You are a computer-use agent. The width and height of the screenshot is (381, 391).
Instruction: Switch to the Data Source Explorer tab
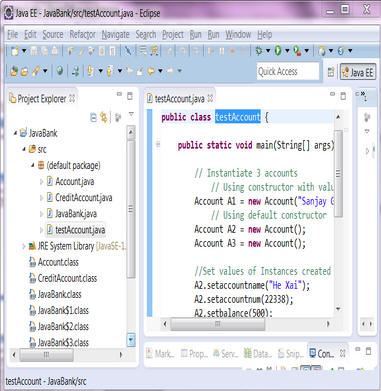pyautogui.click(x=257, y=354)
